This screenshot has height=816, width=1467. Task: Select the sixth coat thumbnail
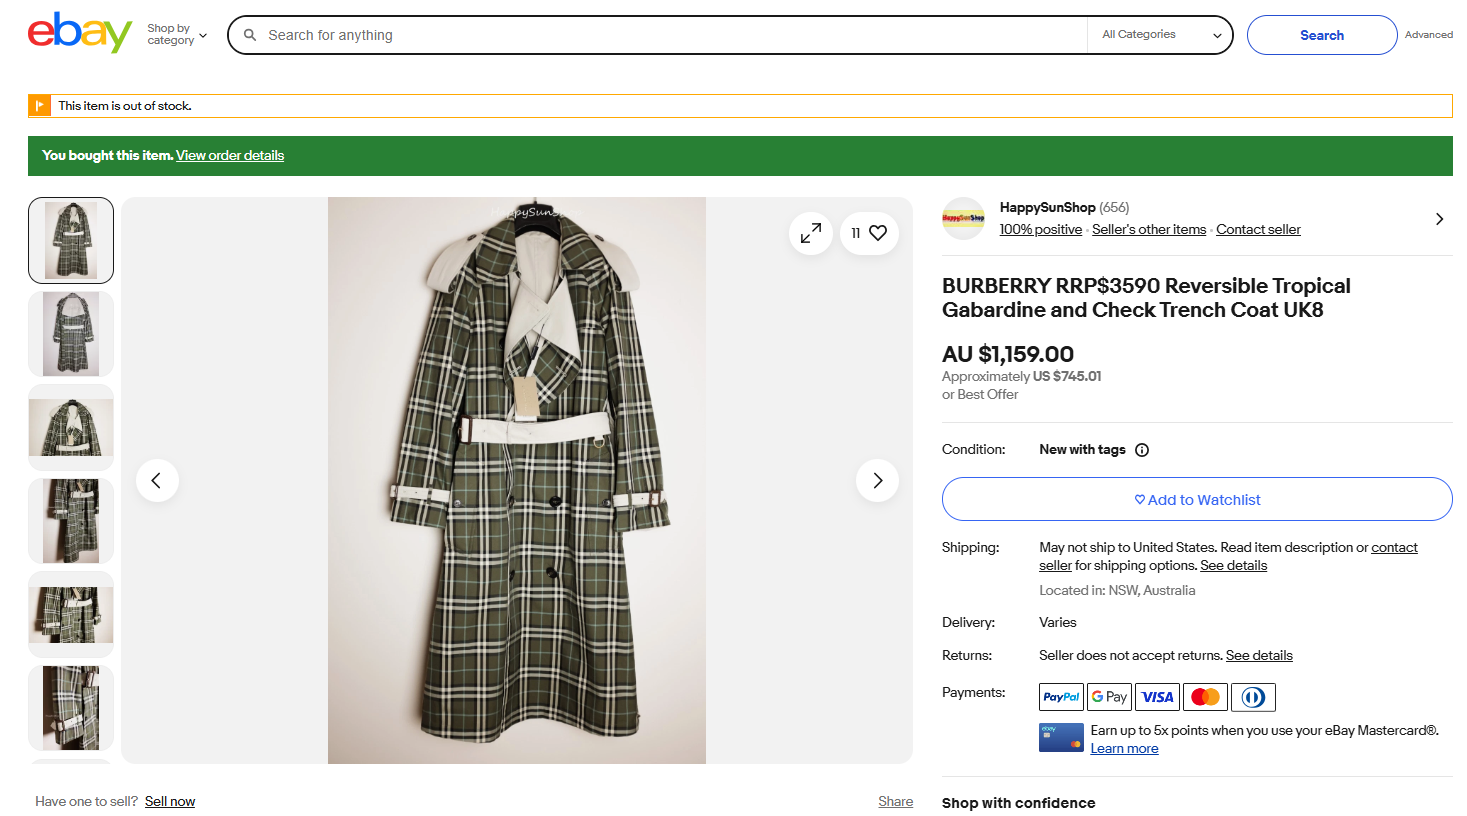point(71,708)
